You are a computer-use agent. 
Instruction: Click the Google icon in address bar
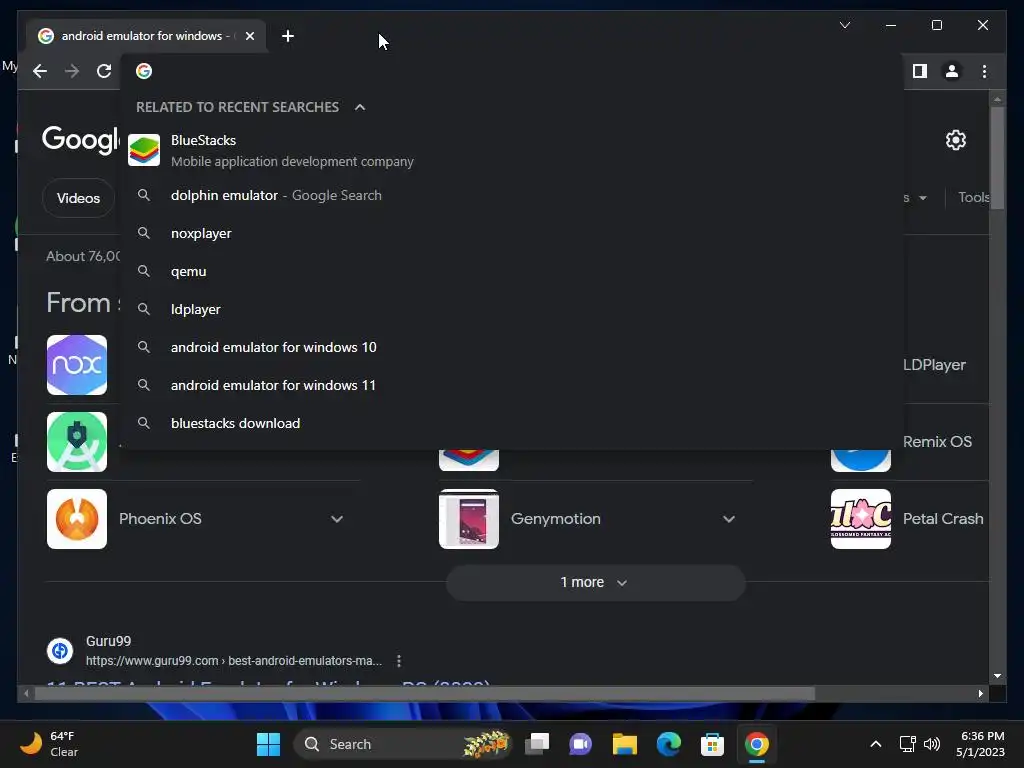point(144,71)
